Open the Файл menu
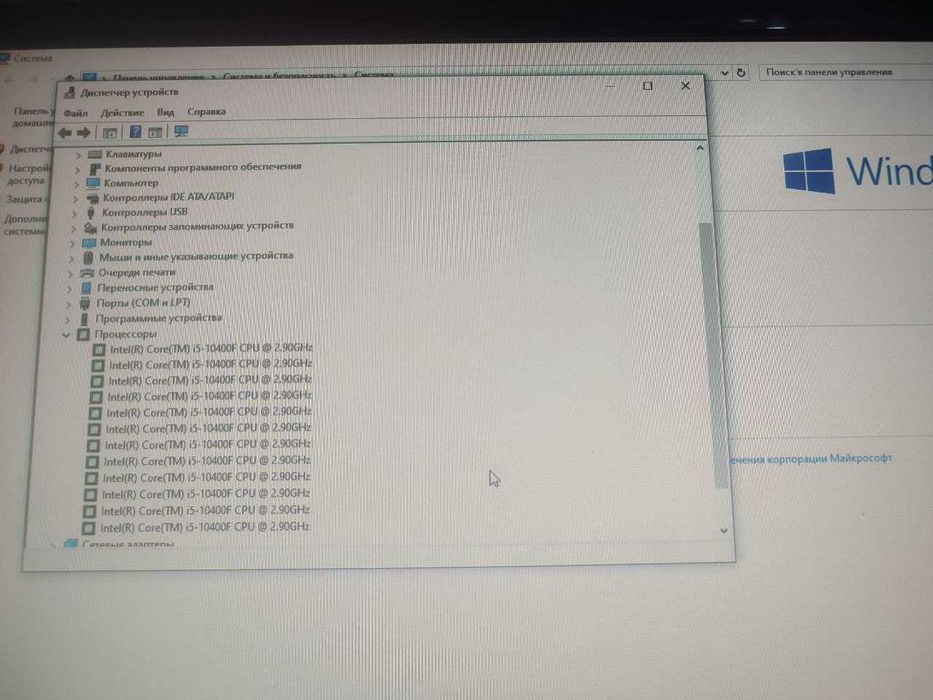The height and width of the screenshot is (700, 933). tap(76, 113)
